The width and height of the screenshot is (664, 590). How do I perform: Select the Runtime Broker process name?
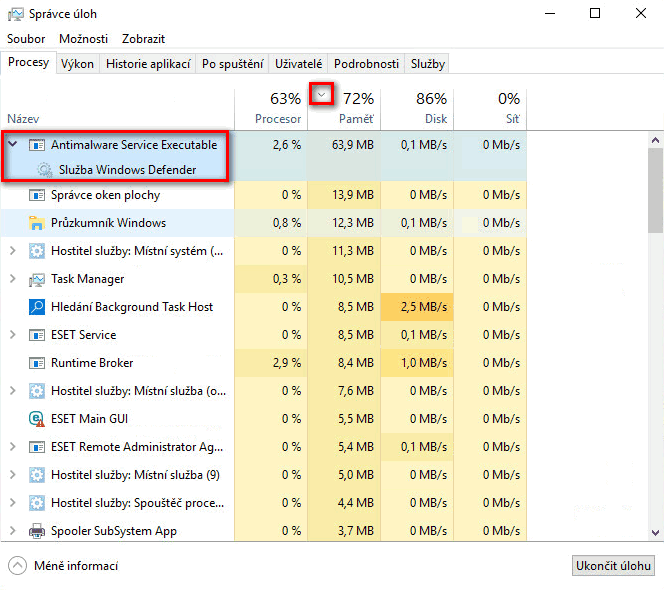click(92, 363)
